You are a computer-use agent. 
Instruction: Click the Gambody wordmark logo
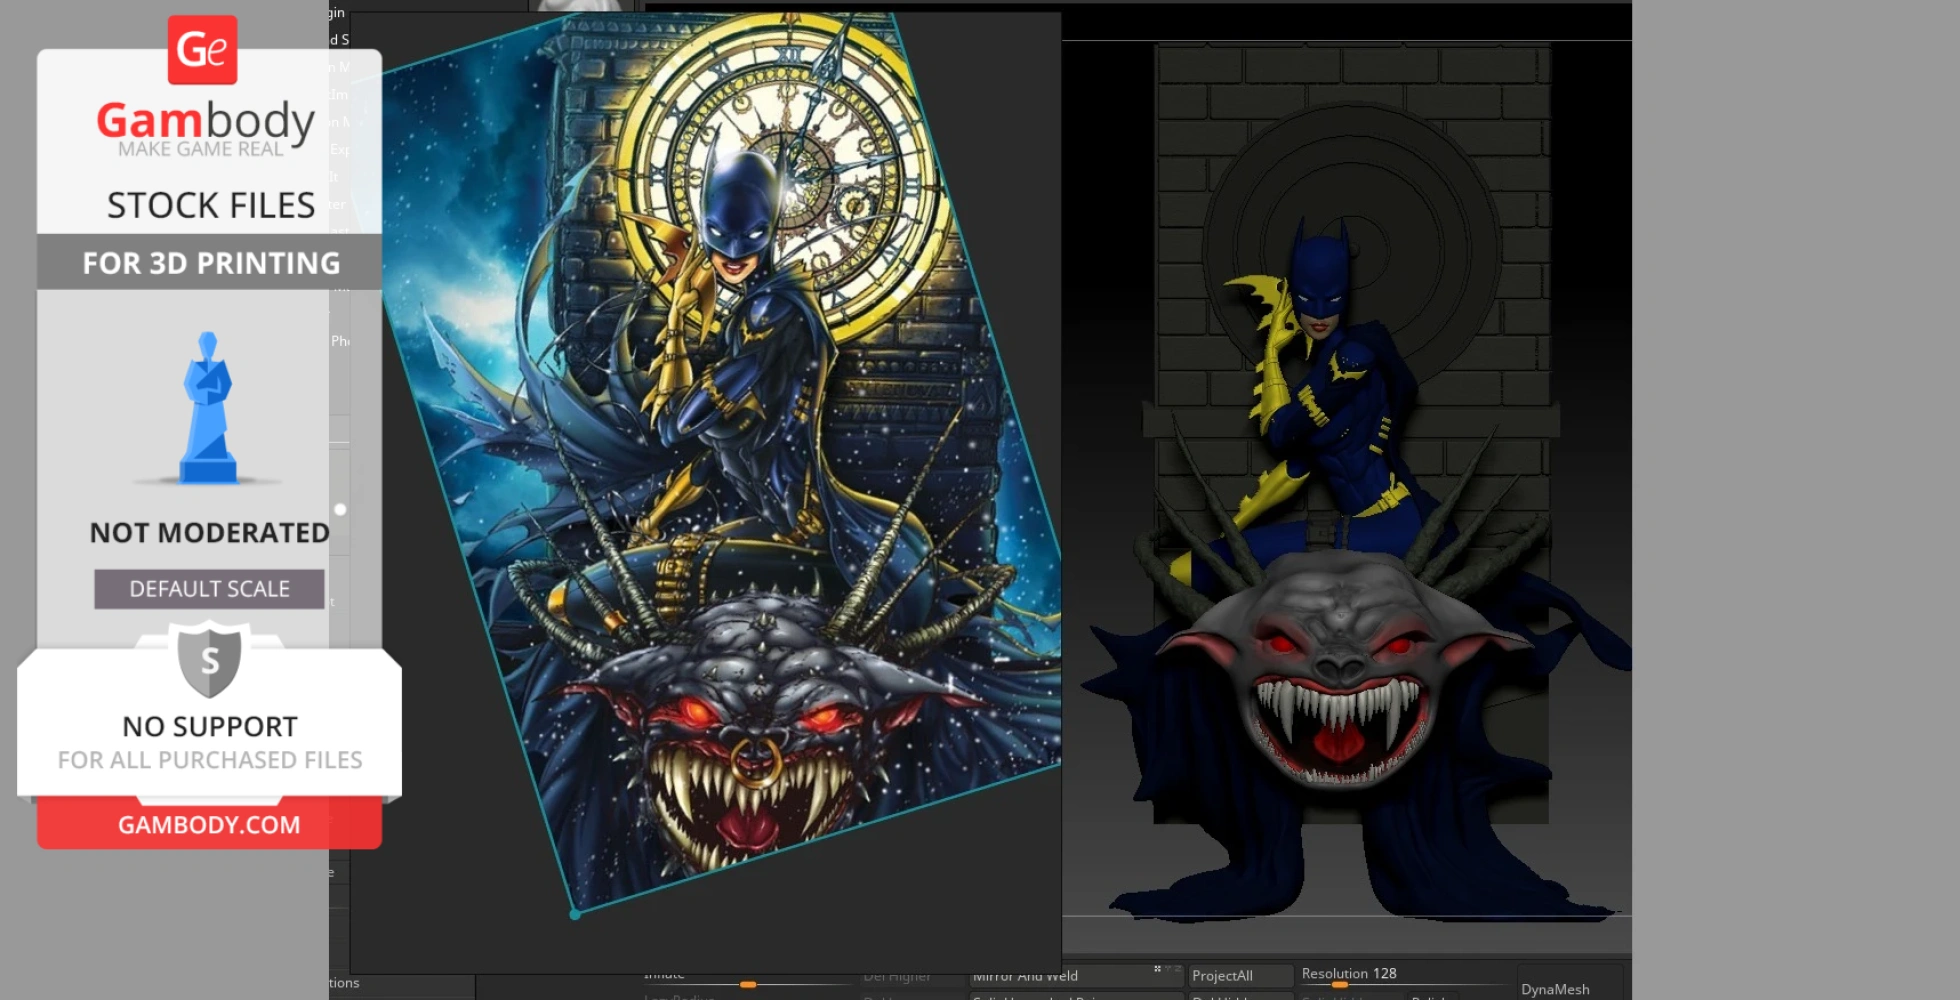click(x=206, y=121)
